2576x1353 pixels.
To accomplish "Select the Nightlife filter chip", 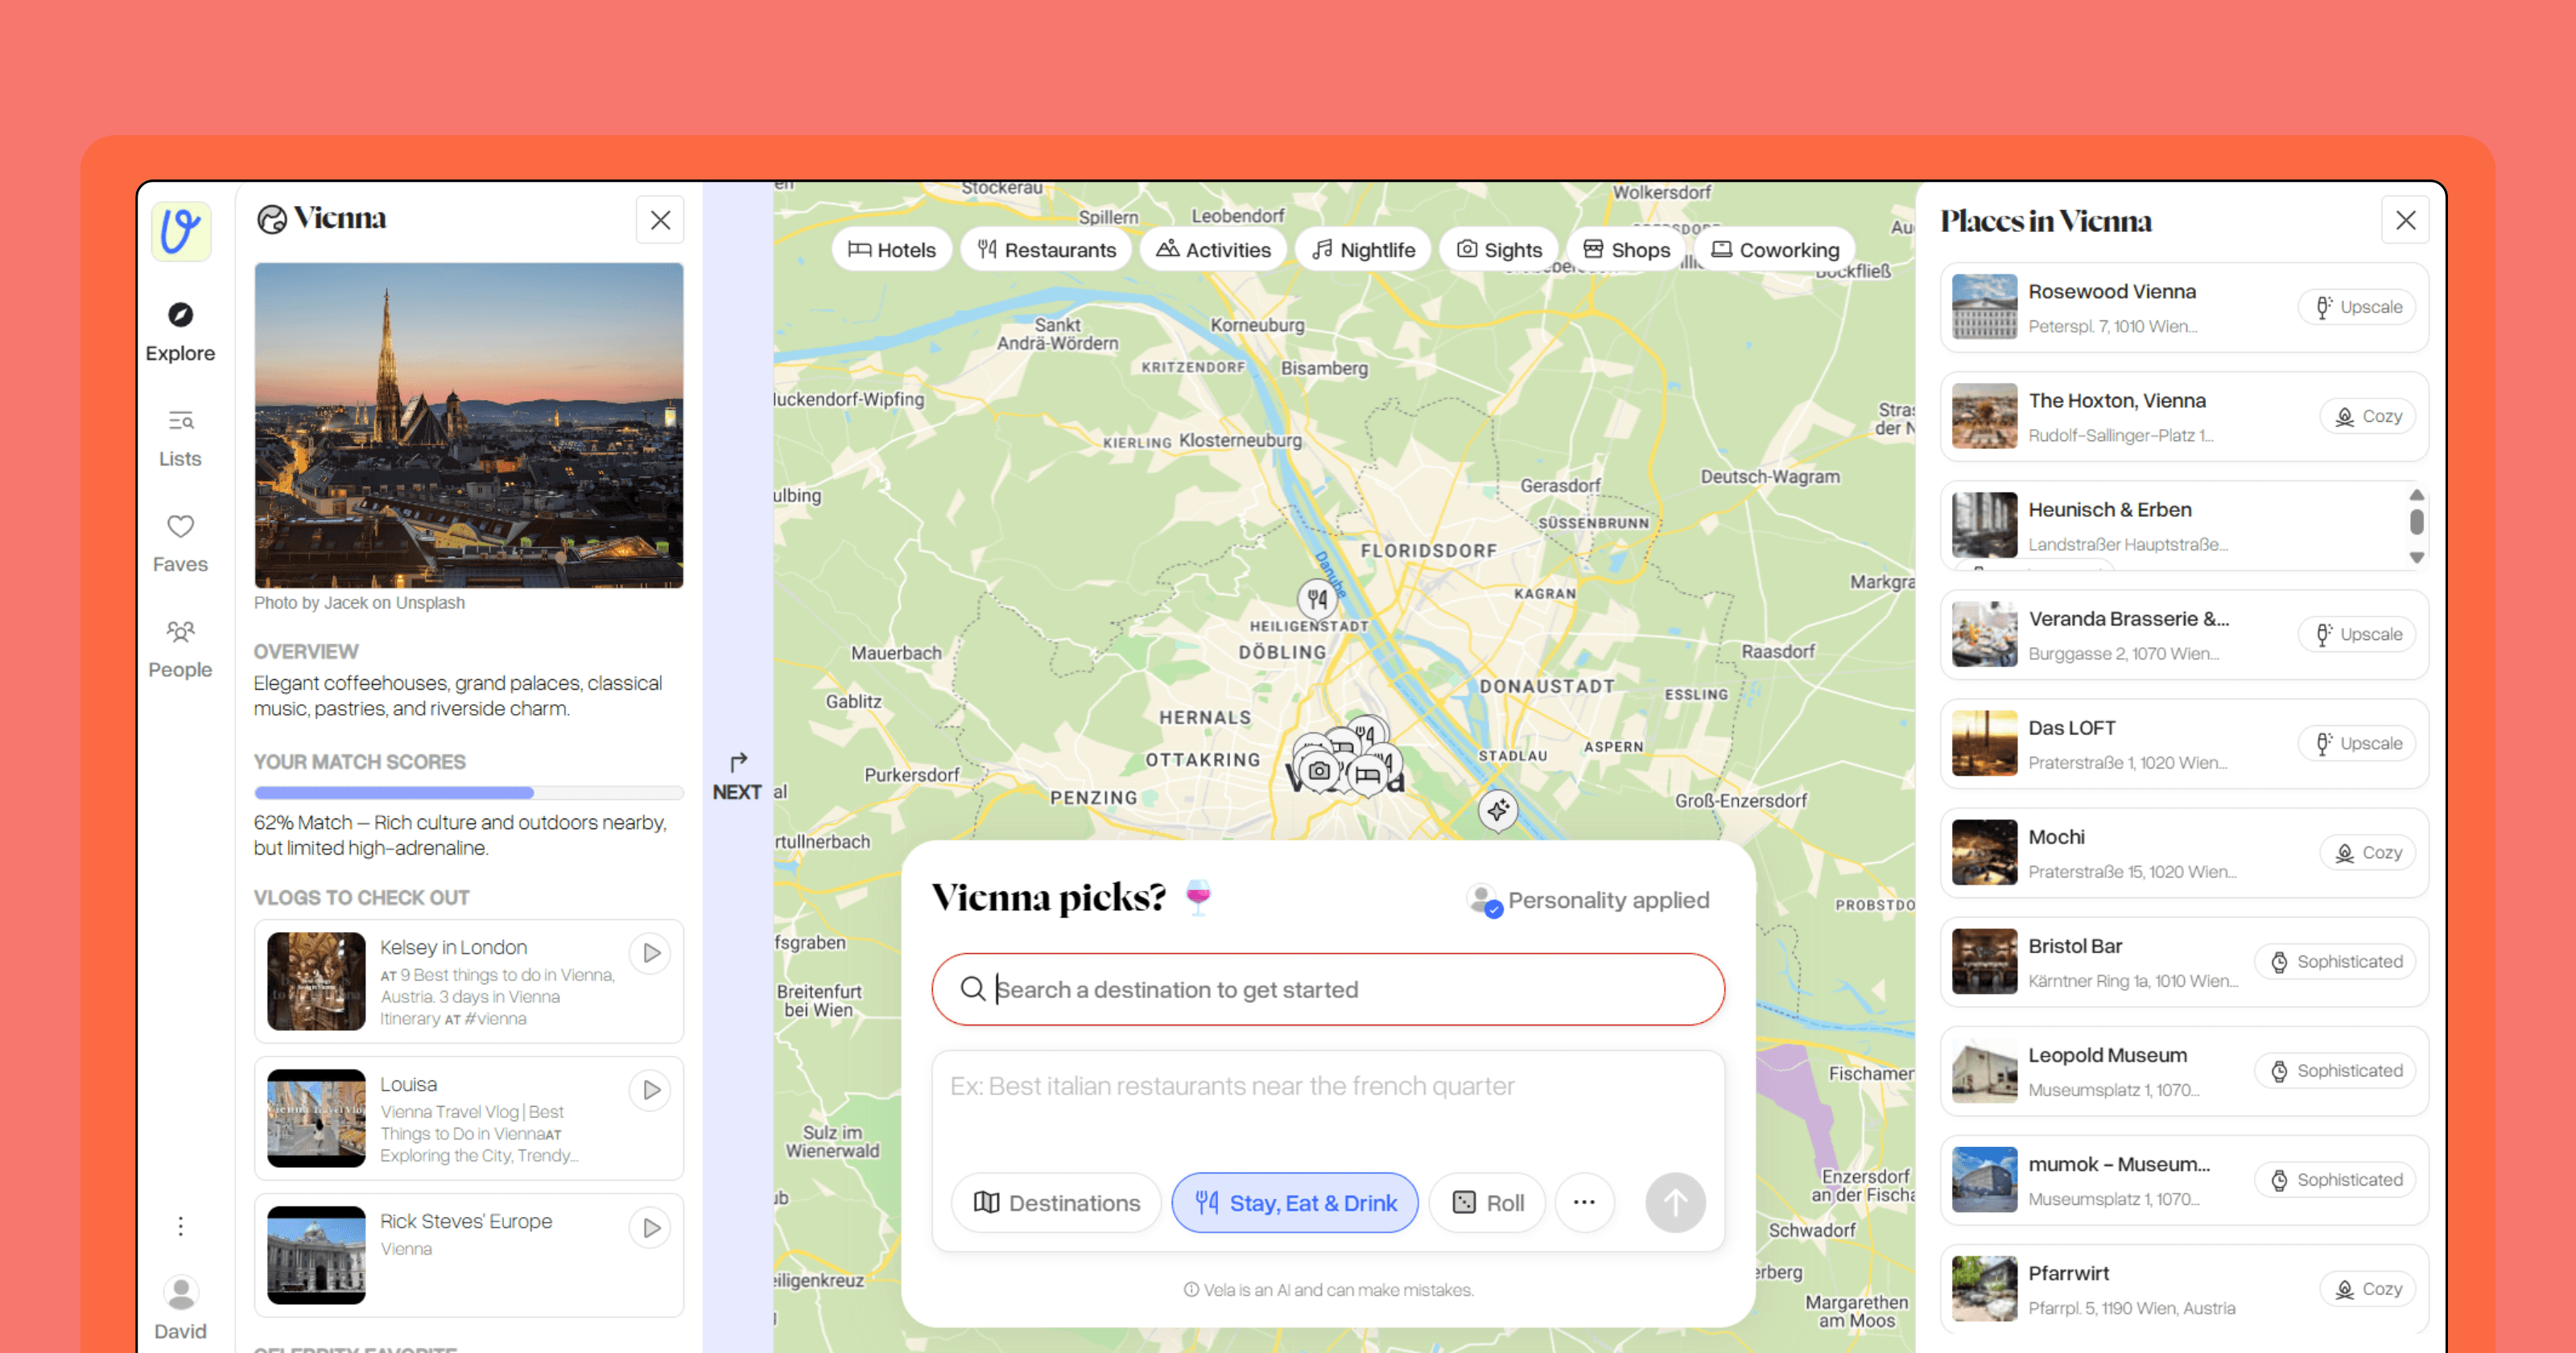I will click(x=1363, y=250).
